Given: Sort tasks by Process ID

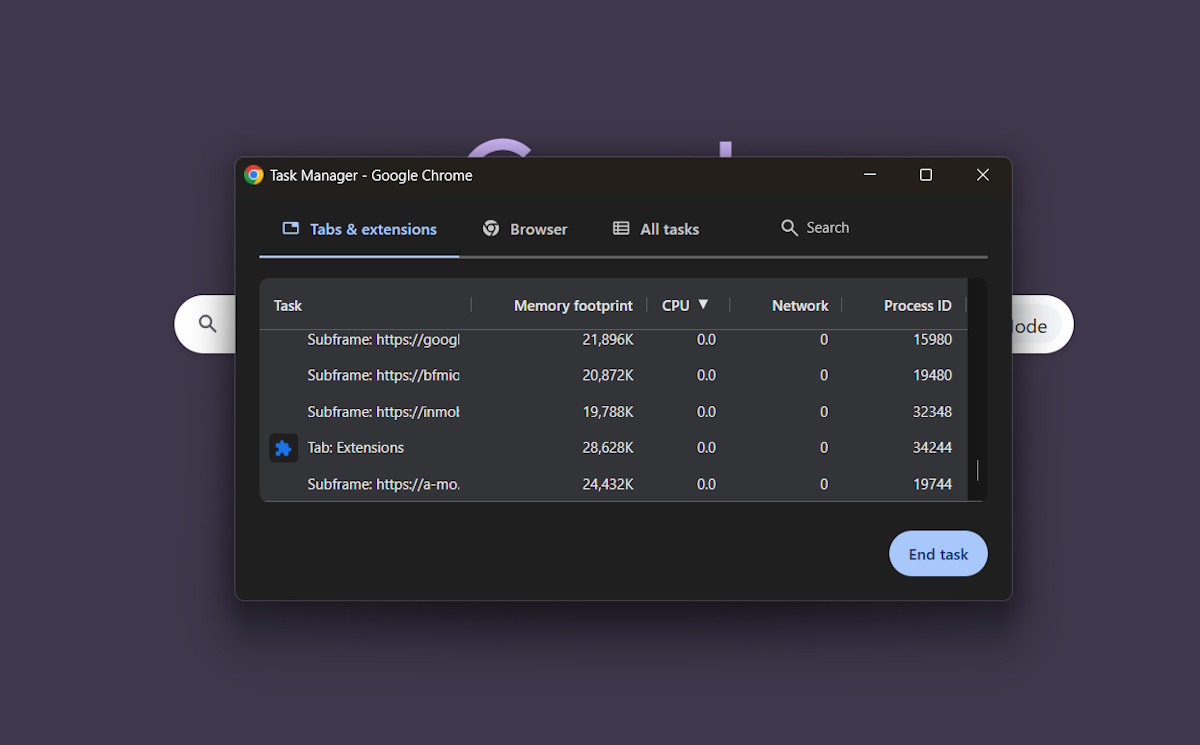Looking at the screenshot, I should (x=917, y=305).
